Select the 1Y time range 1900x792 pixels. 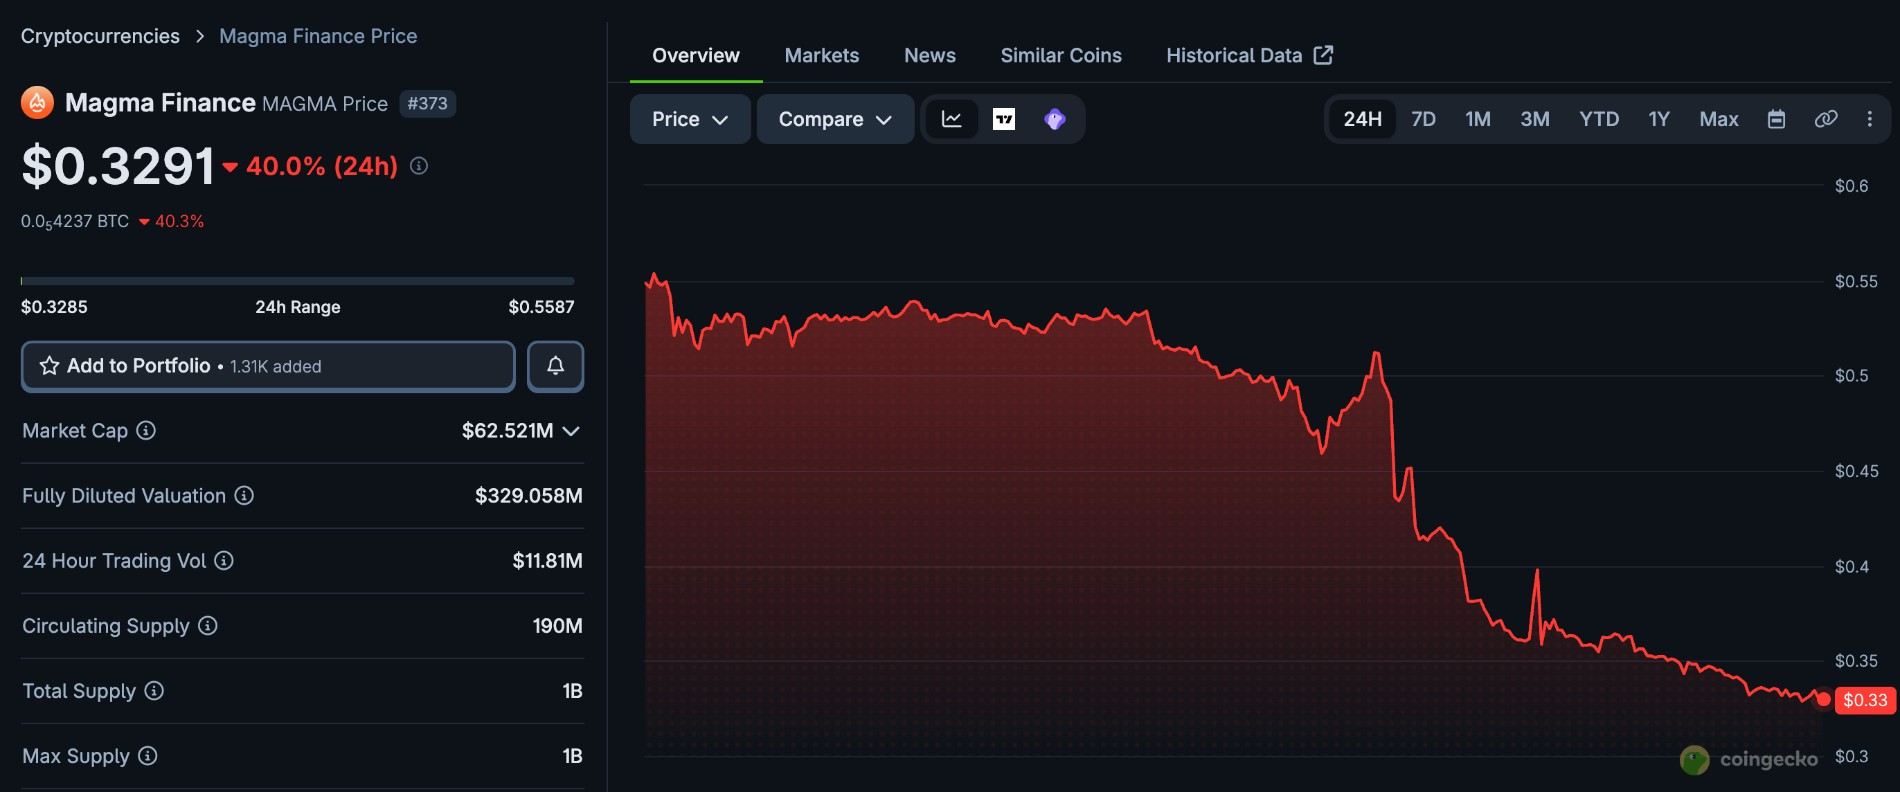click(1659, 119)
